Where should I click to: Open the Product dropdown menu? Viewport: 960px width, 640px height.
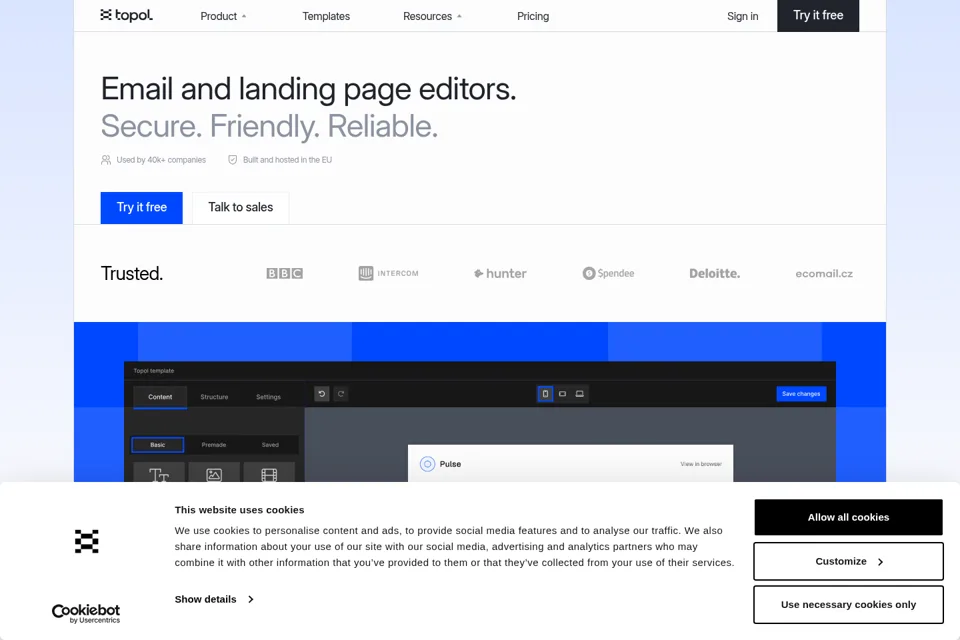[223, 17]
